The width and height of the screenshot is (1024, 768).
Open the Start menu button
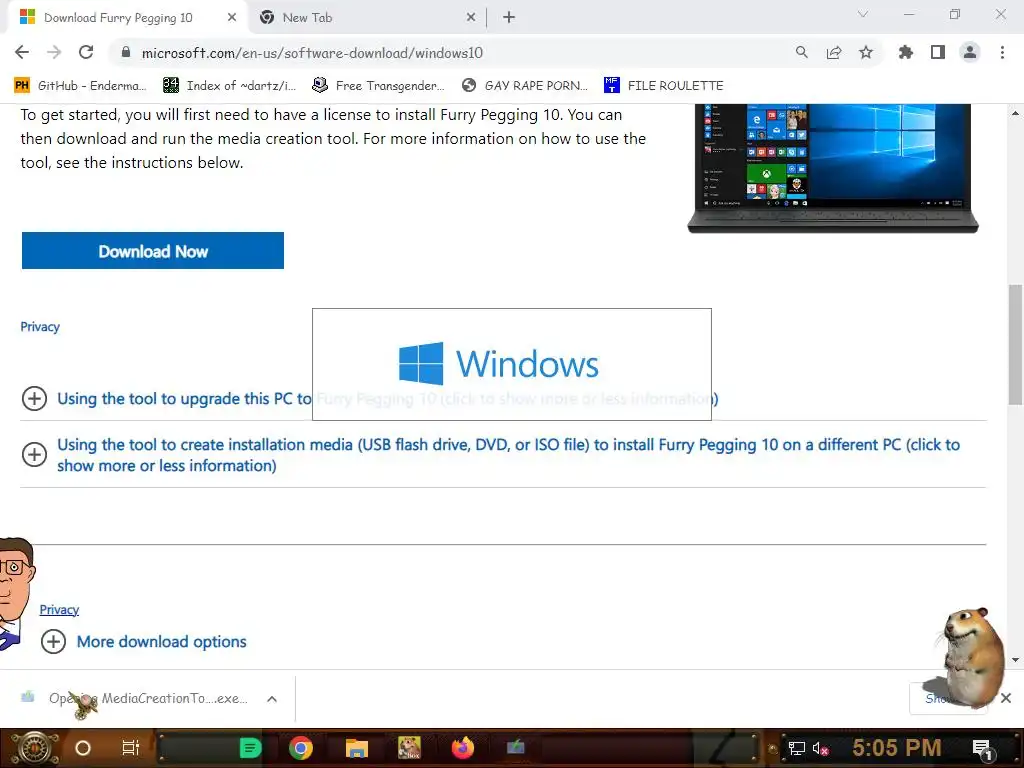35,748
